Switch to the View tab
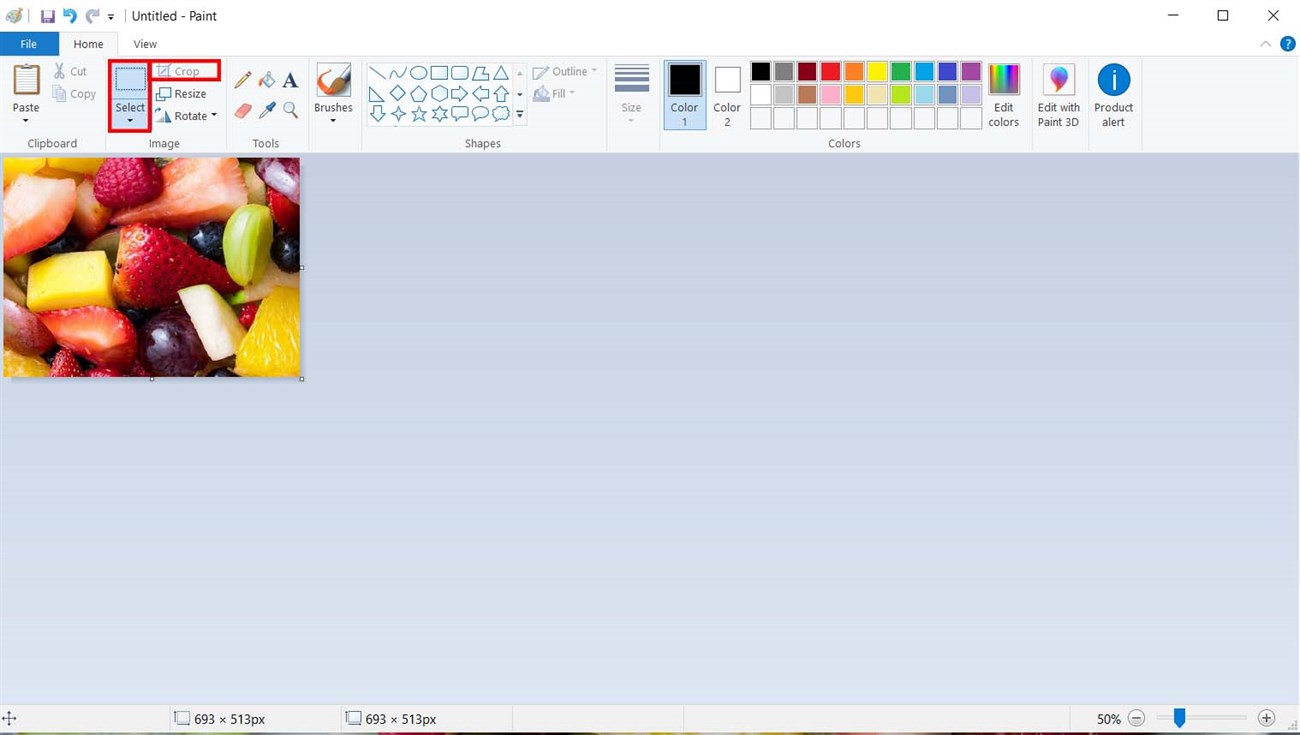Viewport: 1300px width, 735px height. 145,44
